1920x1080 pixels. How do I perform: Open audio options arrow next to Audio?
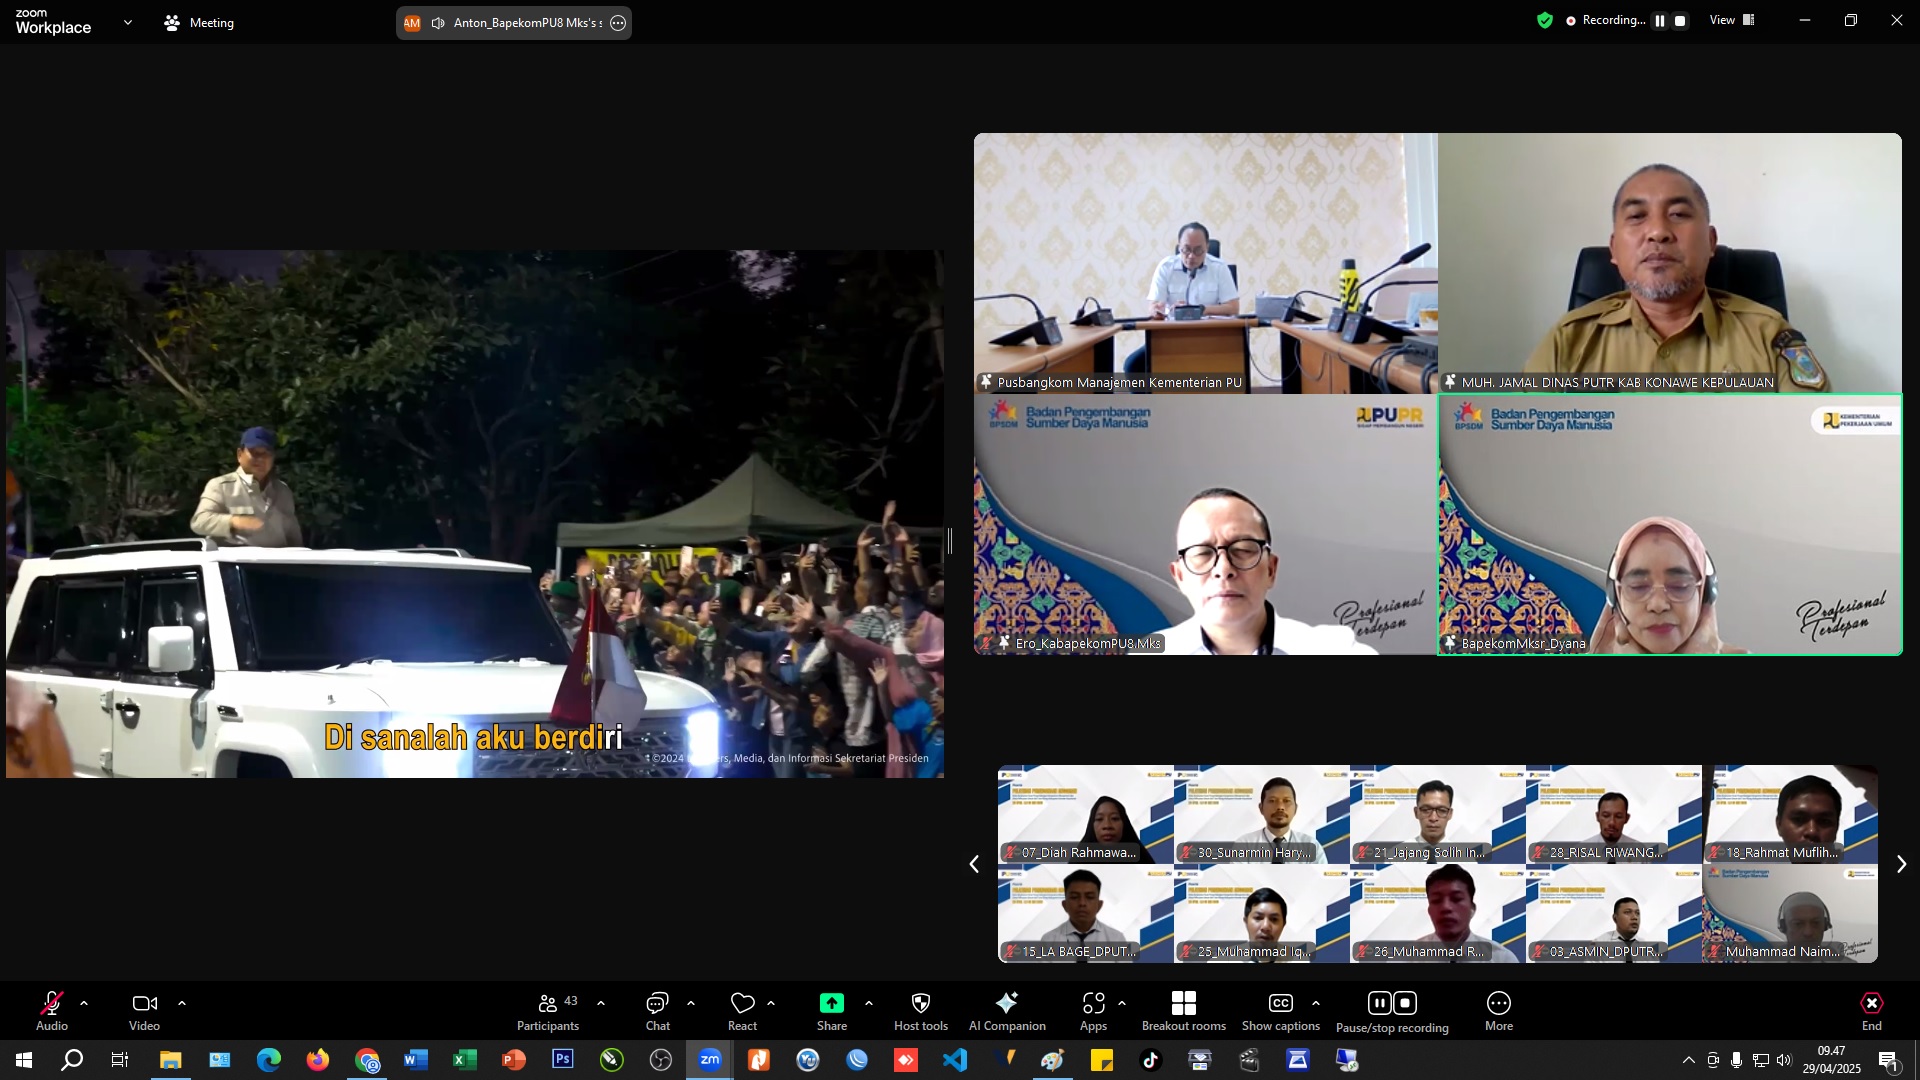pos(84,1003)
